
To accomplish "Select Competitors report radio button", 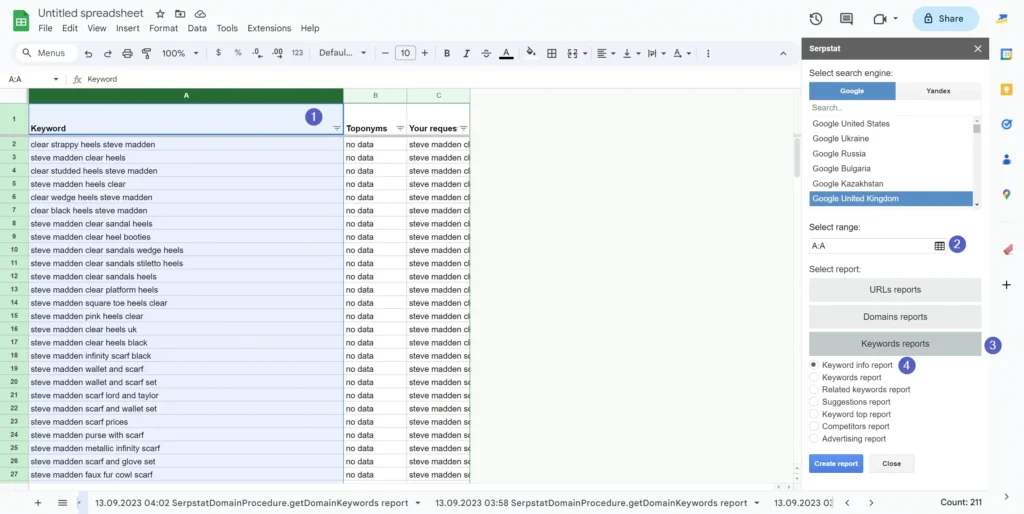I will point(814,426).
